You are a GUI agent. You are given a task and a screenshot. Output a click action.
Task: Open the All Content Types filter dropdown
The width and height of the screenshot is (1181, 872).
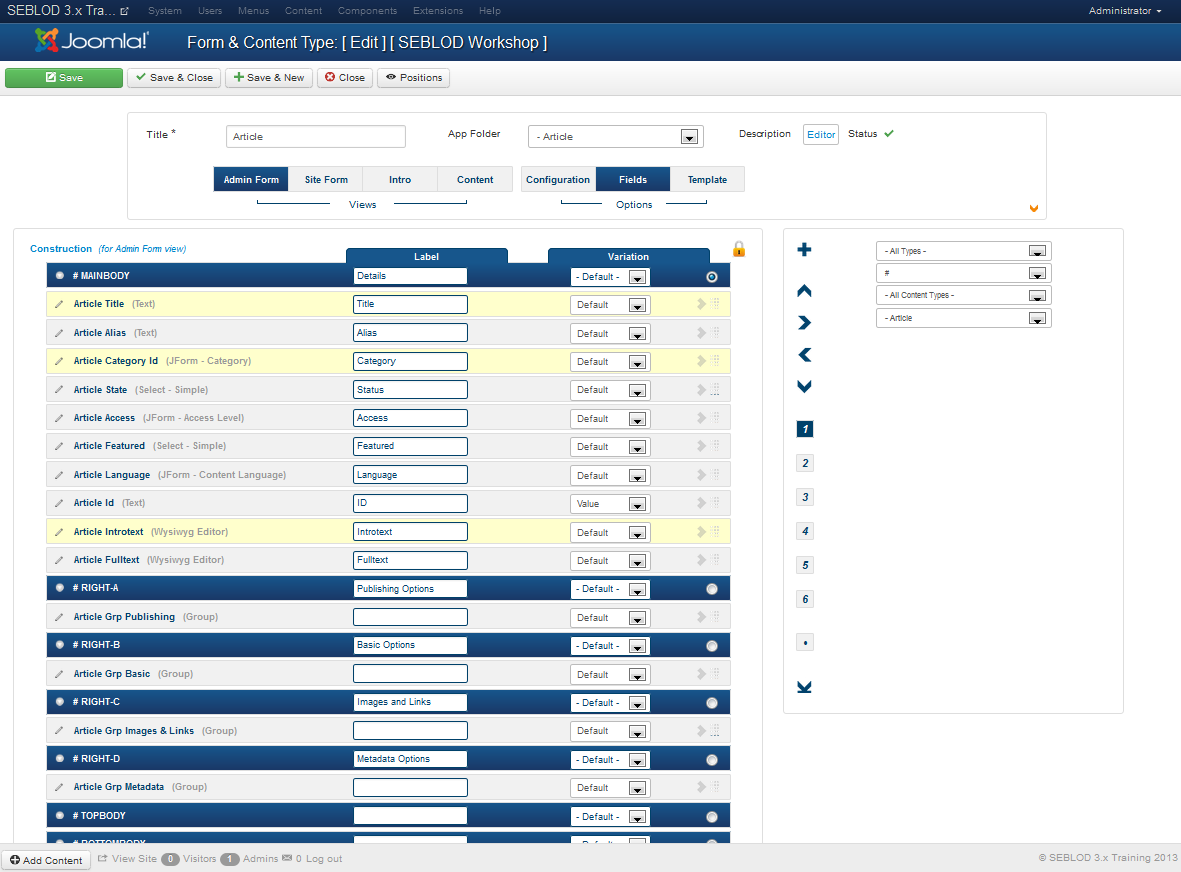[x=963, y=295]
